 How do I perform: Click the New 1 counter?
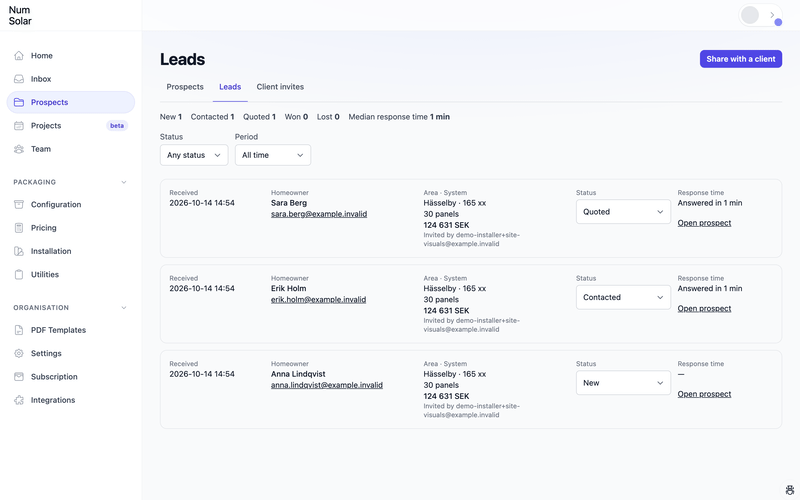(171, 117)
